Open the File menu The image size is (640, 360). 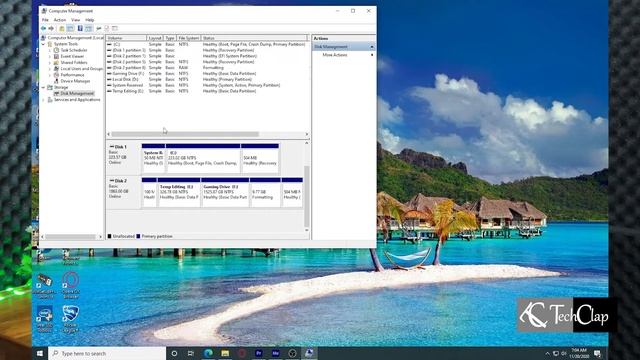45,20
